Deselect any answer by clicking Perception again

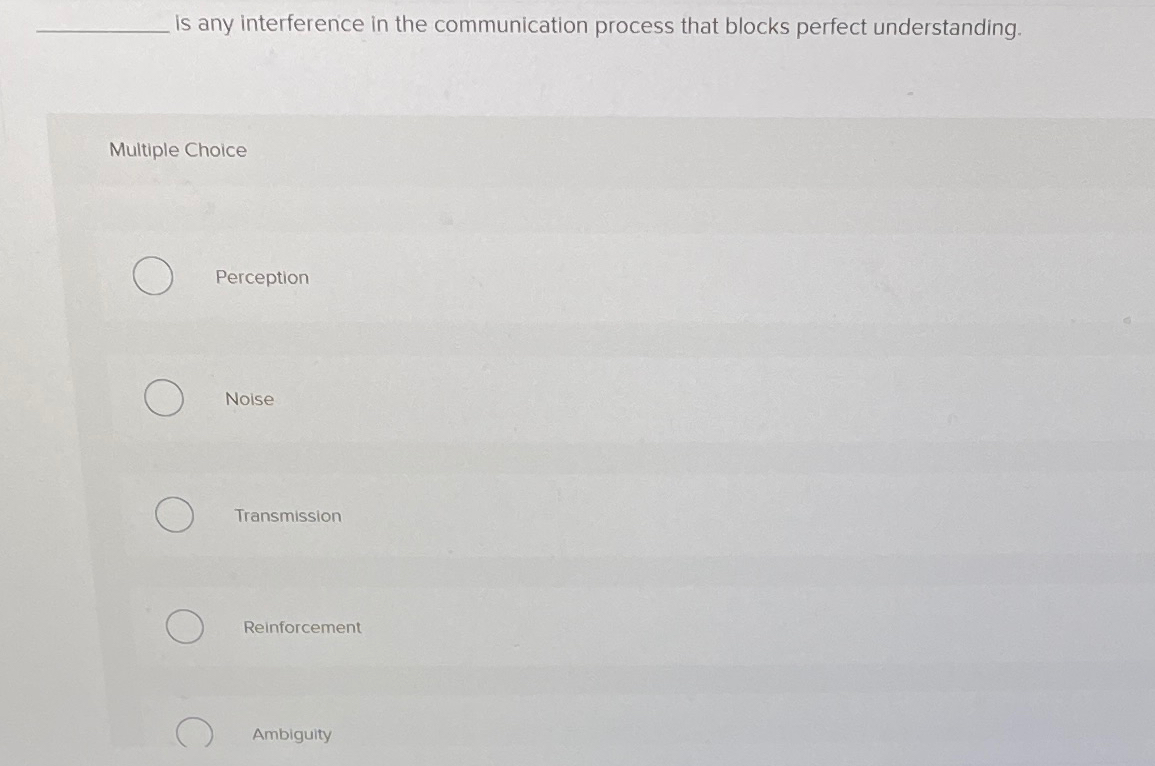point(152,277)
